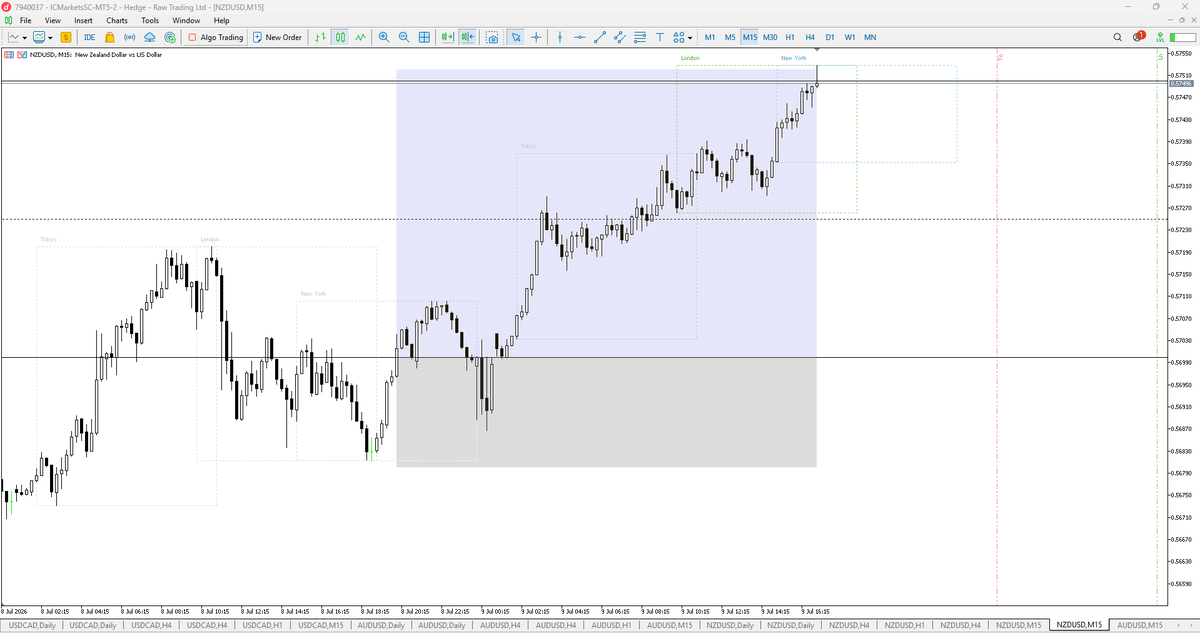Open notifications icon with red badge
Viewport: 1200px width, 633px height.
(1139, 37)
